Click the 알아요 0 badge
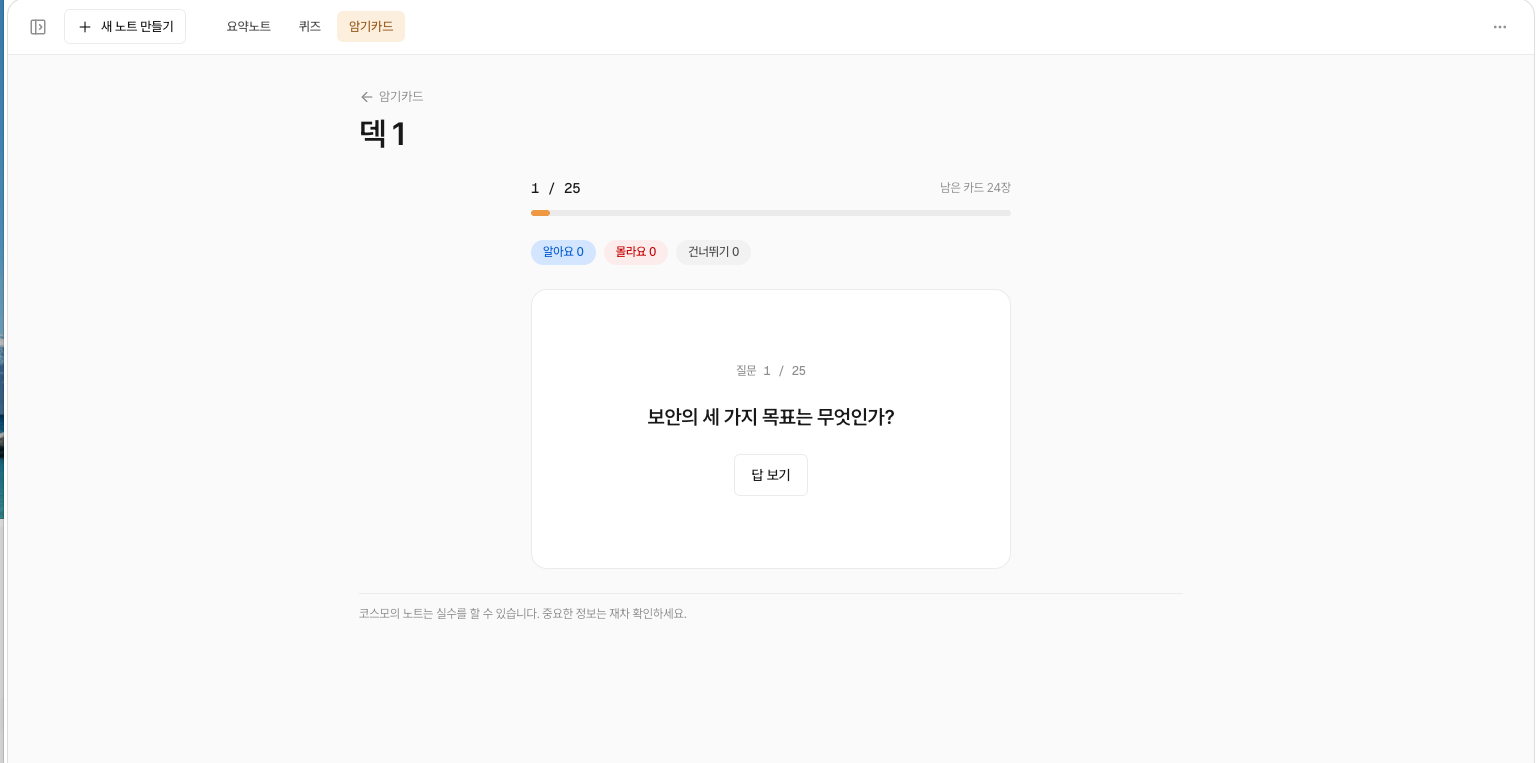 (563, 252)
